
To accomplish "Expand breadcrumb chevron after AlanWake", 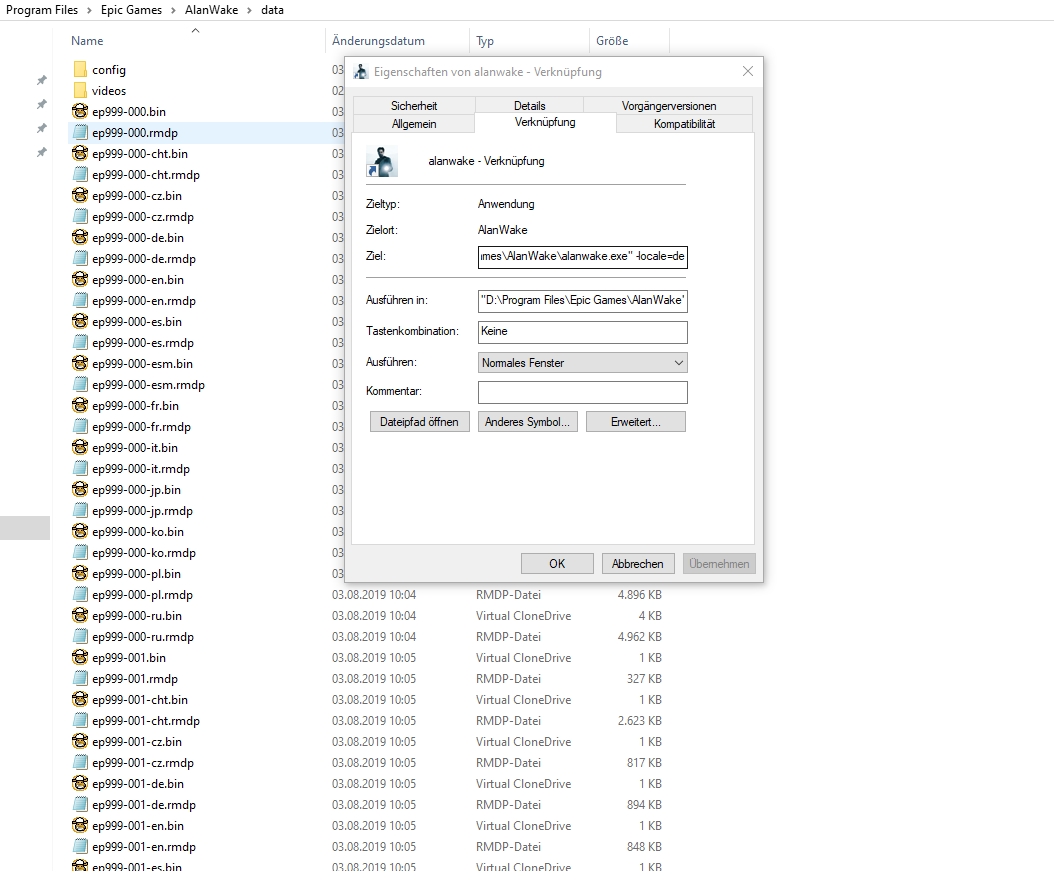I will click(249, 10).
